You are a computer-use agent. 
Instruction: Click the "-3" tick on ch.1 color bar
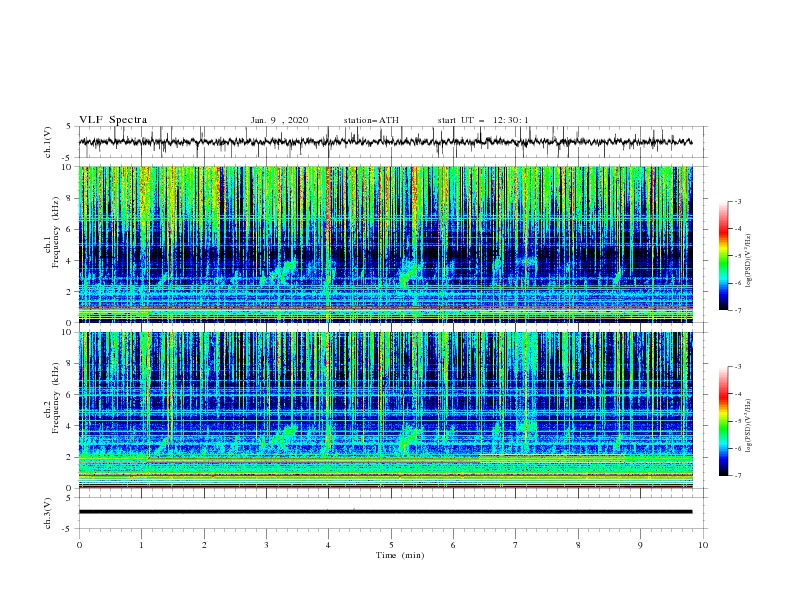(x=737, y=202)
